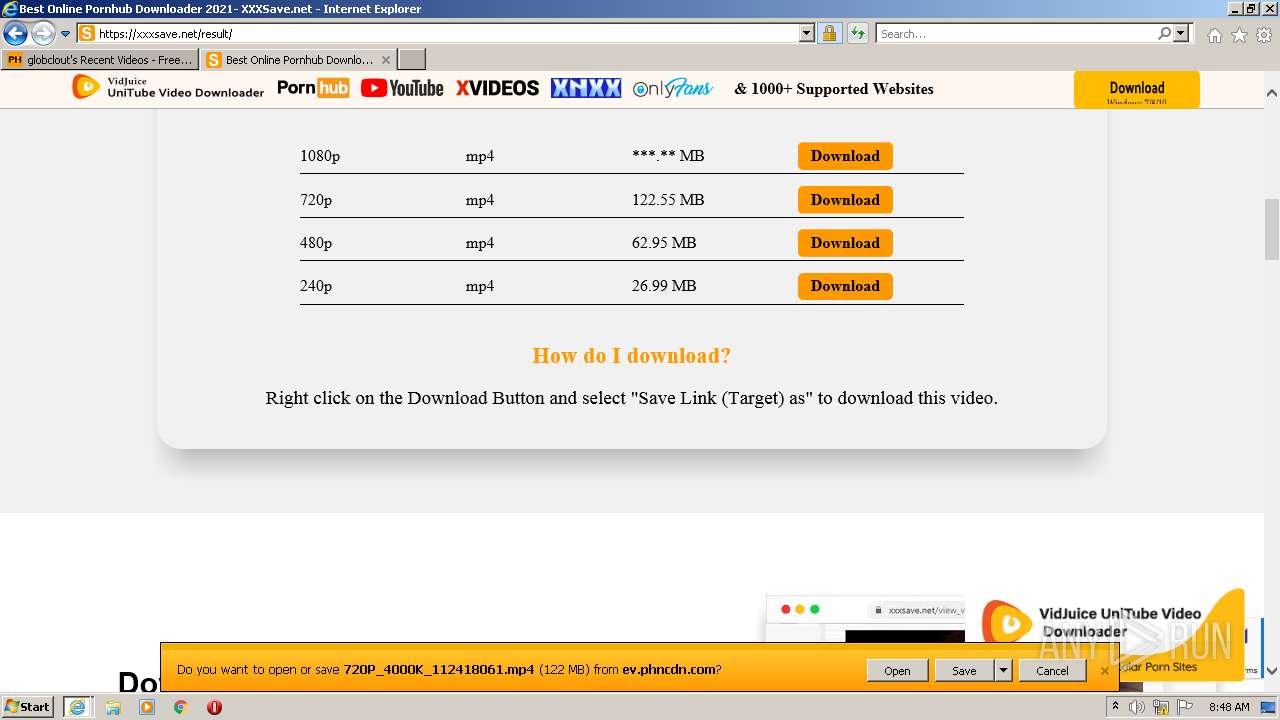Click the XNXX logo in banner

pos(586,88)
